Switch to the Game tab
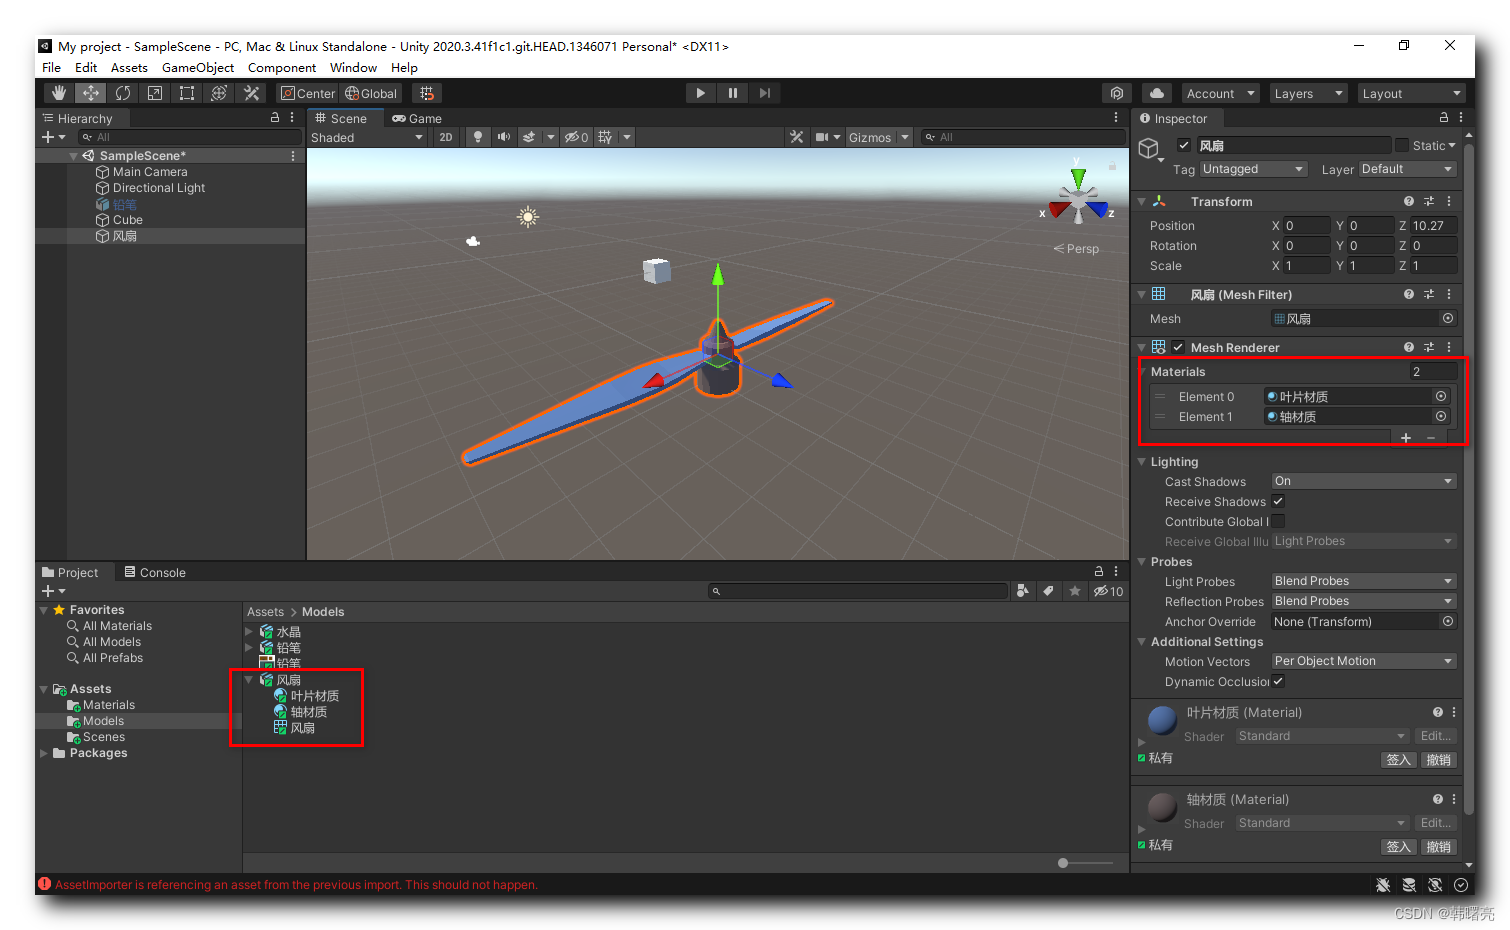This screenshot has width=1510, height=930. click(x=417, y=118)
